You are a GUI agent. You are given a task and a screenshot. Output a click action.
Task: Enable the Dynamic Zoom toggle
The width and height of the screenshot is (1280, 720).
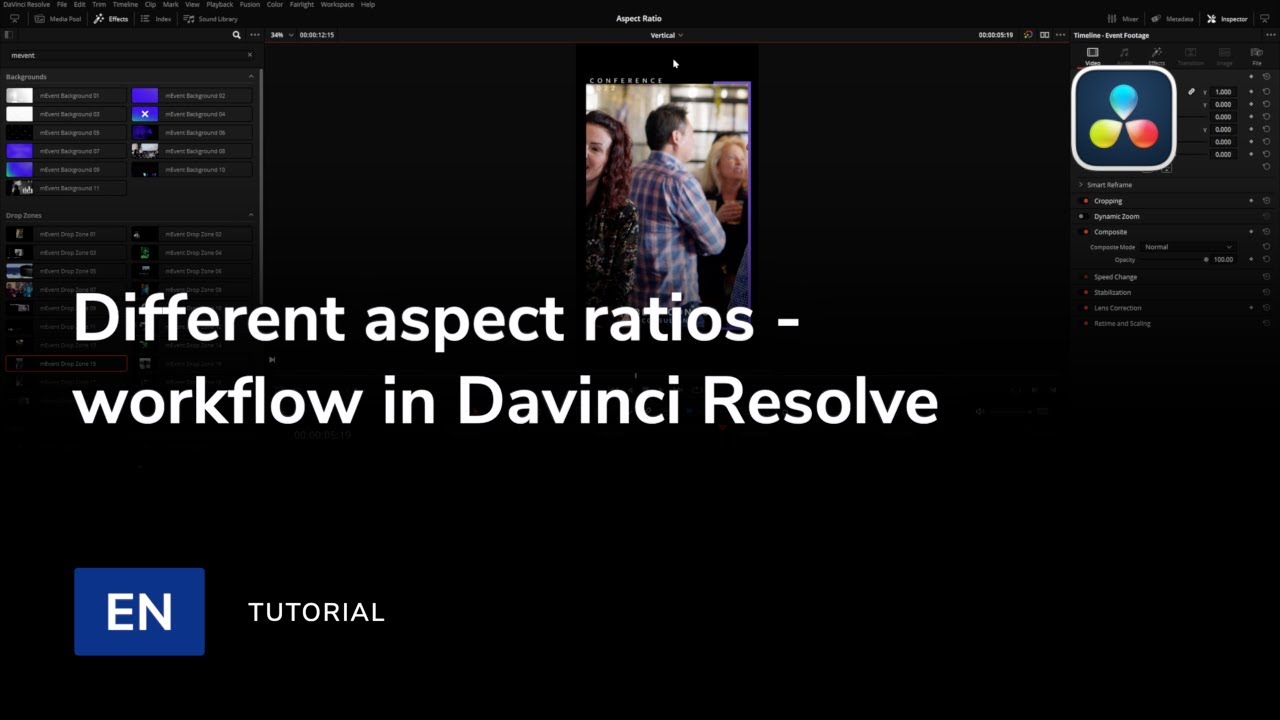coord(1082,216)
